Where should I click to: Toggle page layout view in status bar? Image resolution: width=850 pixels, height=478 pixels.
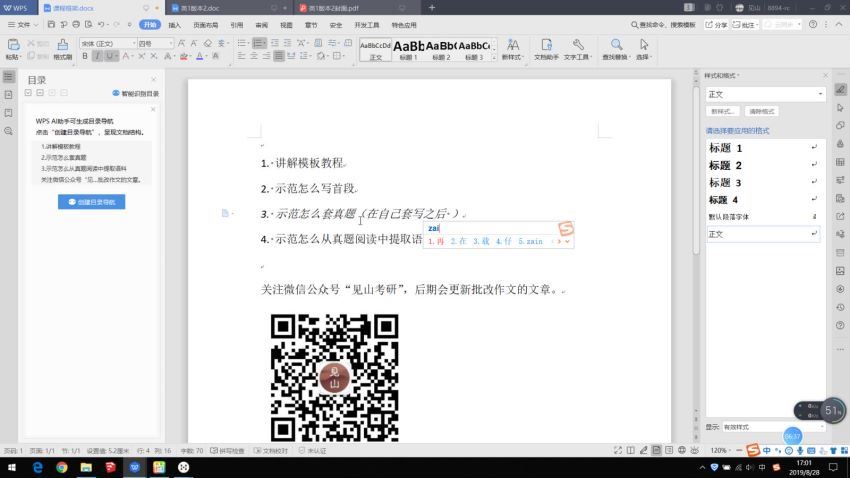[x=656, y=450]
